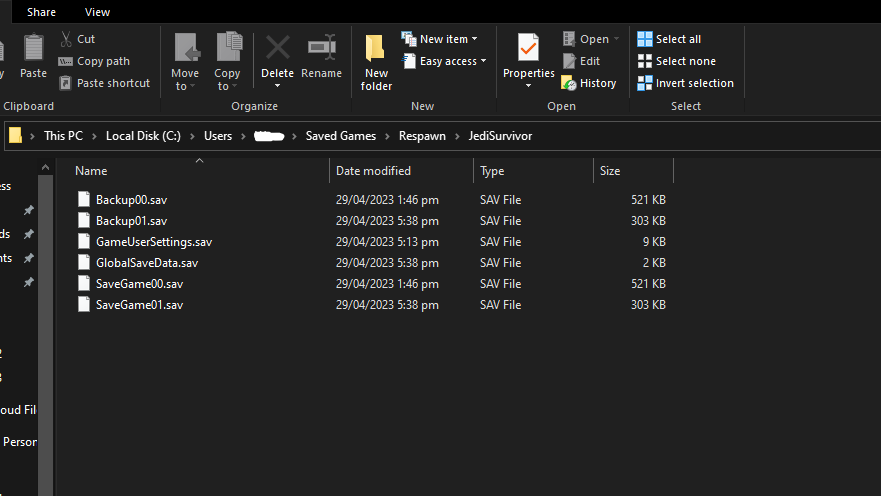The height and width of the screenshot is (496, 881).
Task: Click the Rename icon
Action: pos(322,47)
